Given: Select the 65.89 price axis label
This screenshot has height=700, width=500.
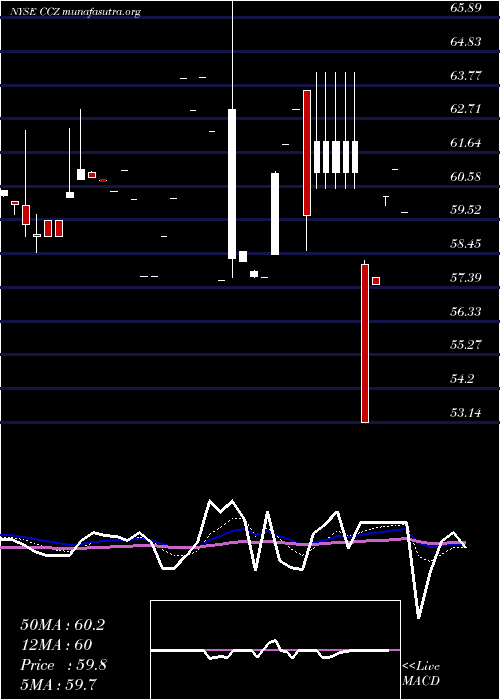Looking at the screenshot, I should 466,8.
